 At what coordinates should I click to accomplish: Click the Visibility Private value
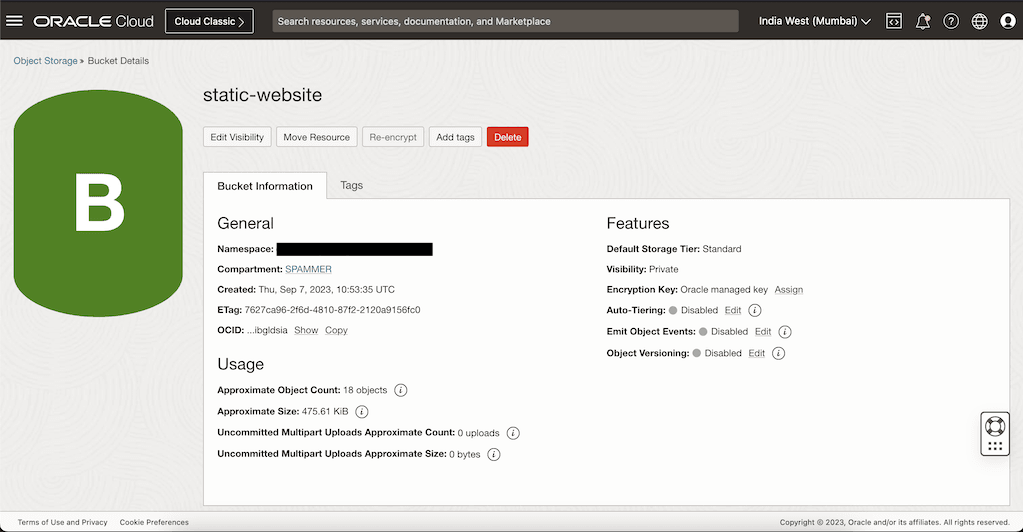click(x=664, y=269)
